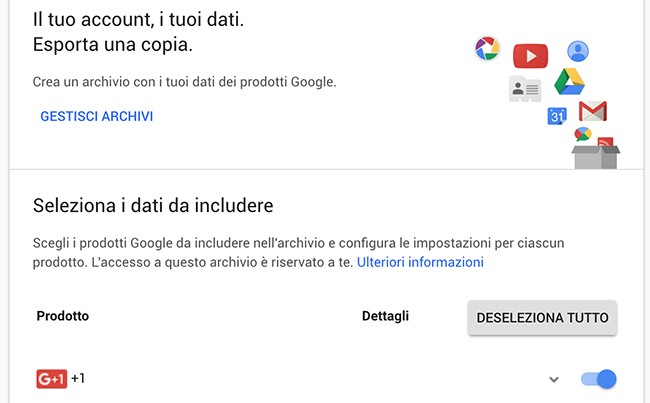Expand the +1 details chevron

[x=553, y=379]
